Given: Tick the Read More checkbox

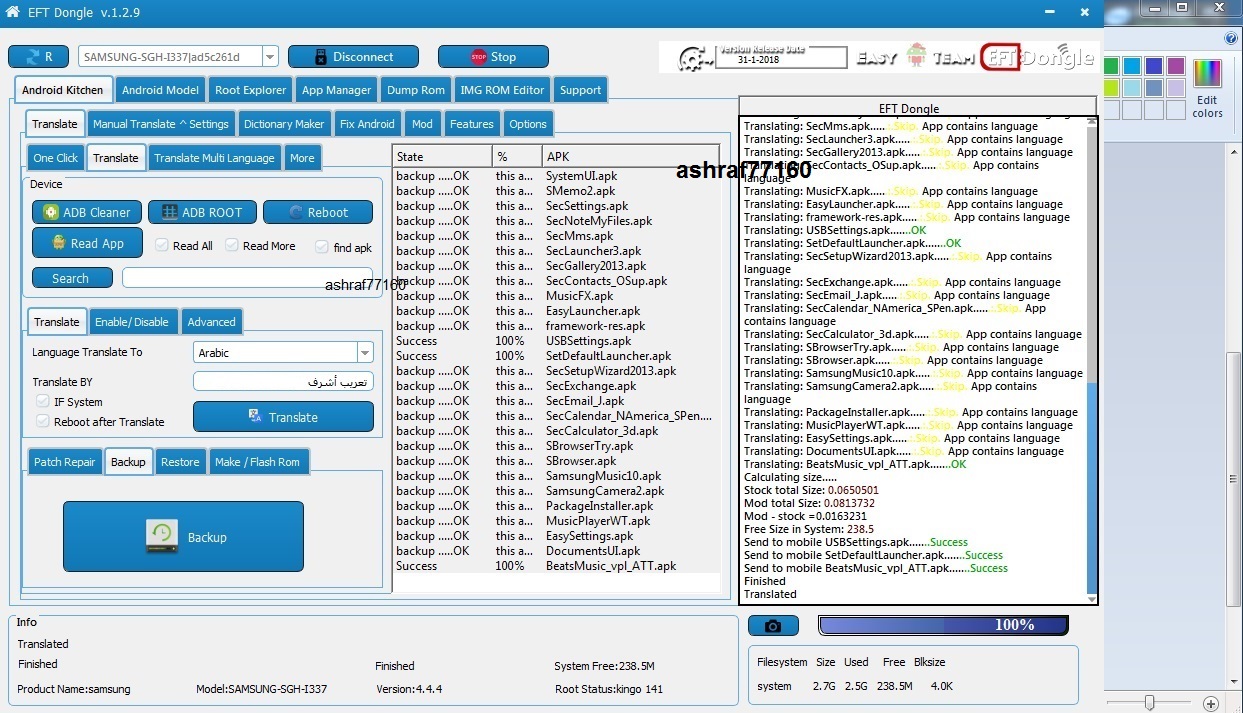Looking at the screenshot, I should coord(232,246).
